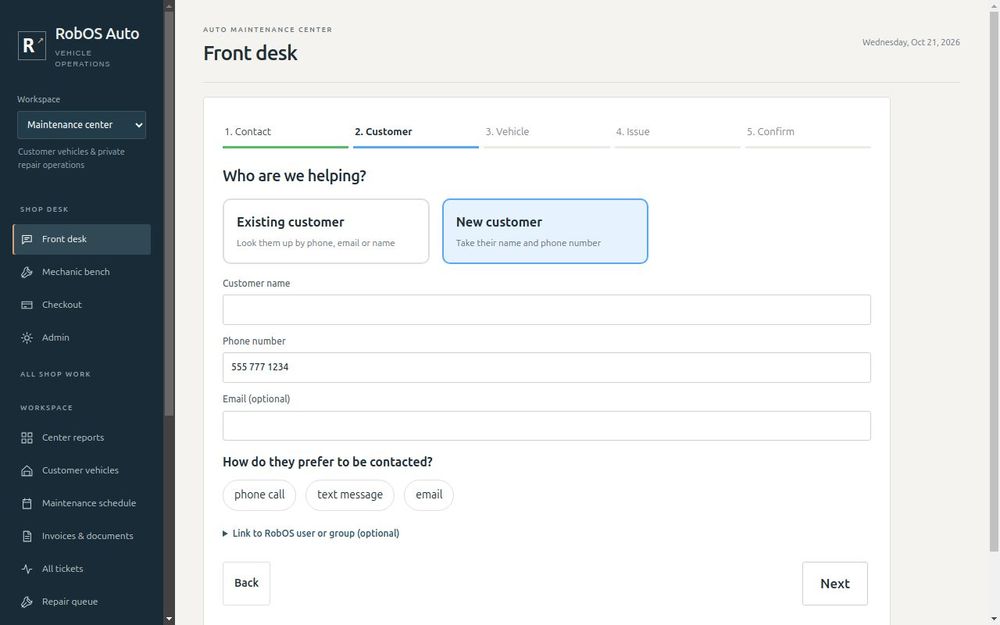Click the sidebar scrollbar down arrow
The height and width of the screenshot is (625, 1000).
tap(169, 619)
